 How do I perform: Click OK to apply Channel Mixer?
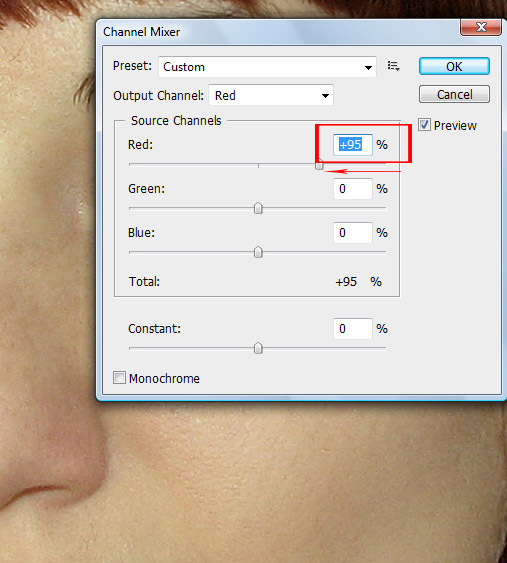(x=454, y=66)
